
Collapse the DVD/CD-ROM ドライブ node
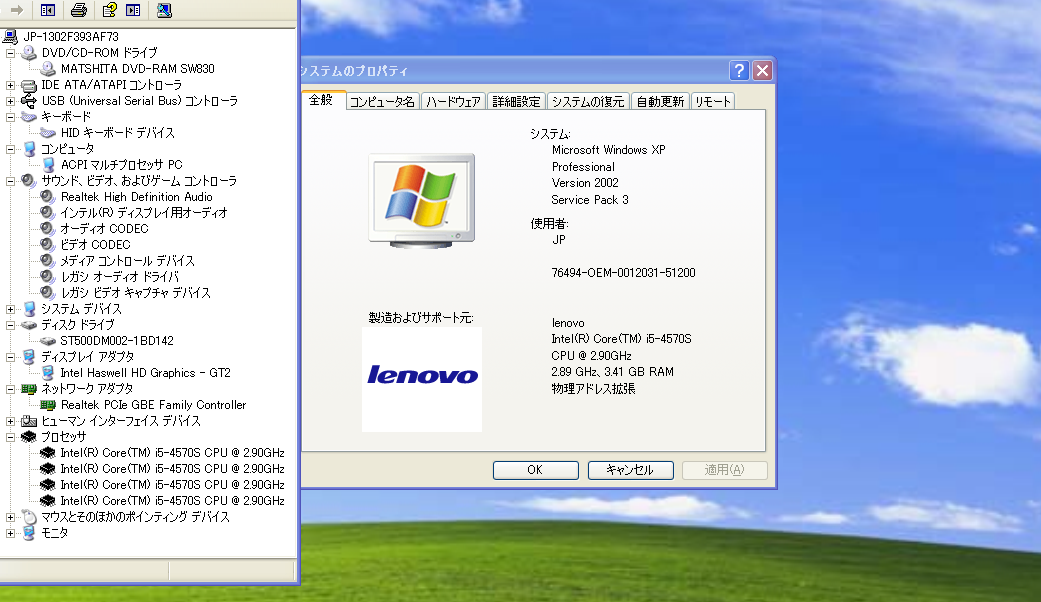(x=10, y=53)
